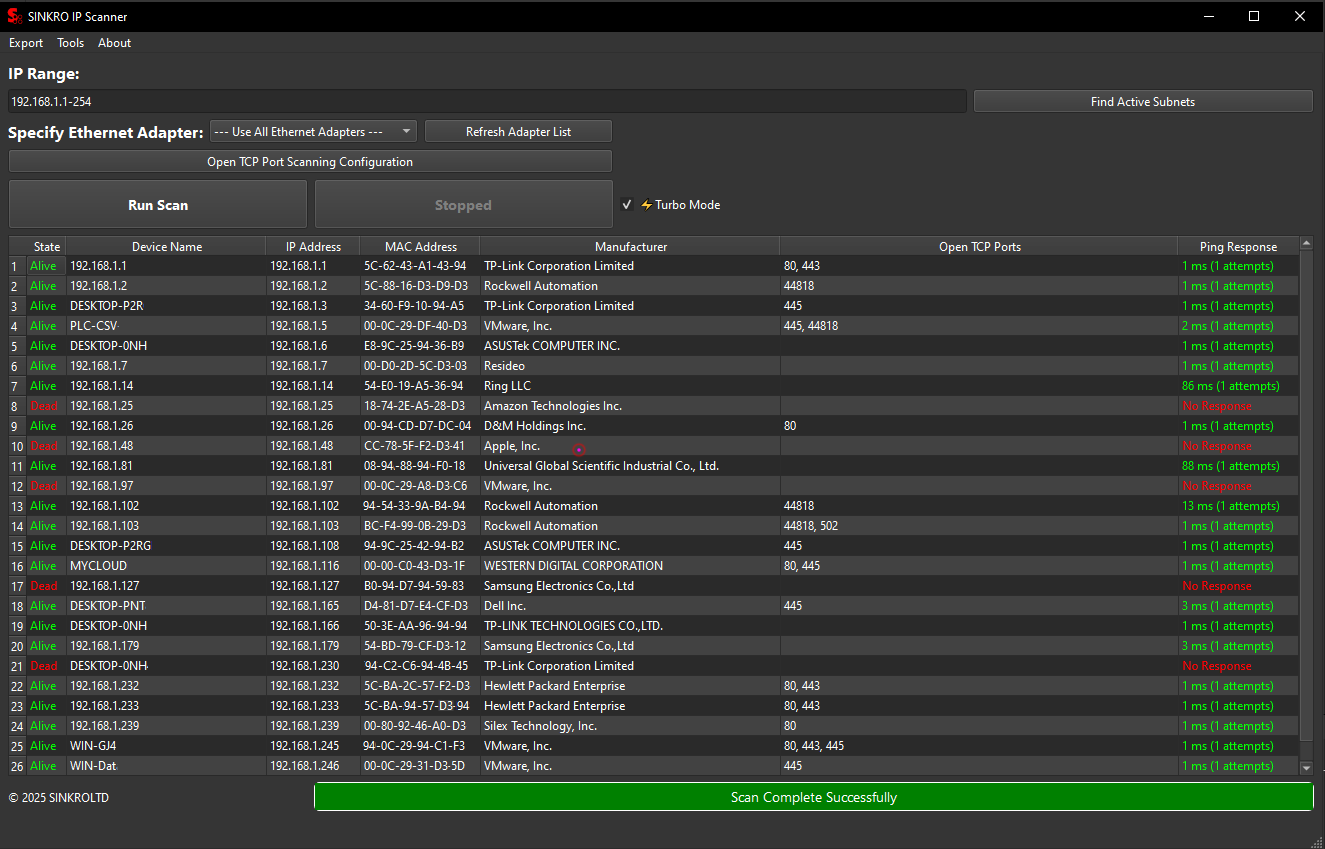The height and width of the screenshot is (849, 1325).
Task: Click manufacturer WESTERN DIGITAL CORPORATION
Action: (573, 566)
